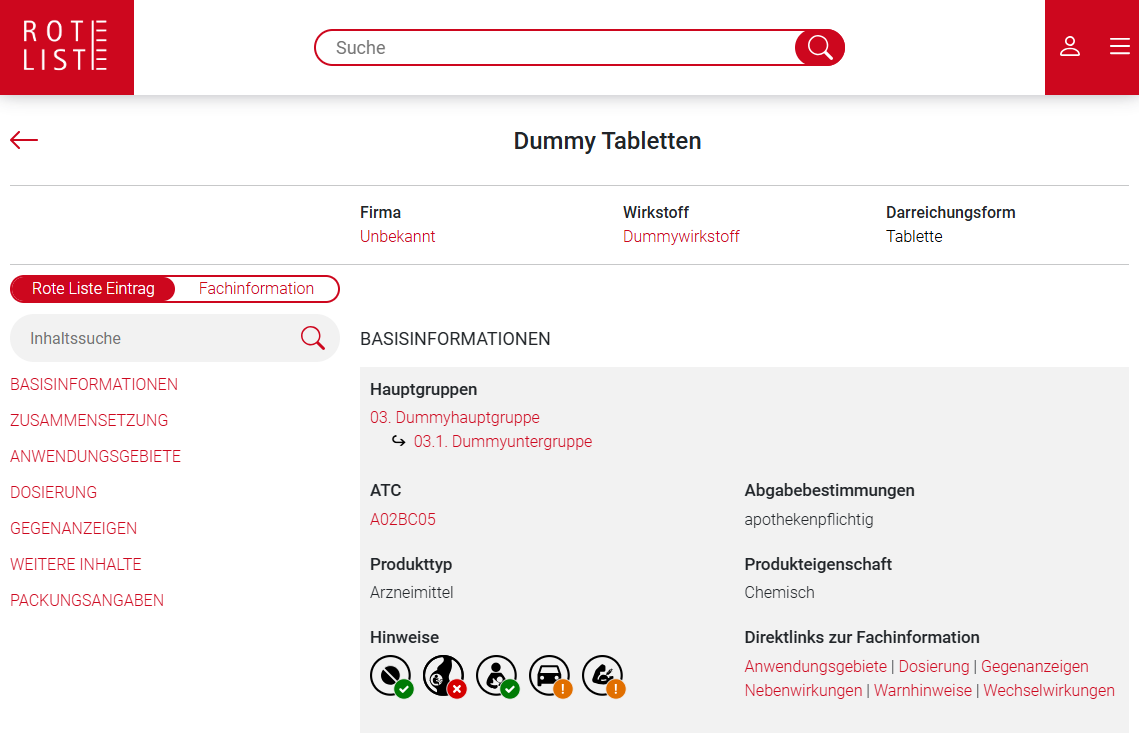Viewport: 1139px width, 741px height.
Task: Click the breastfeeding hint icon
Action: click(498, 676)
